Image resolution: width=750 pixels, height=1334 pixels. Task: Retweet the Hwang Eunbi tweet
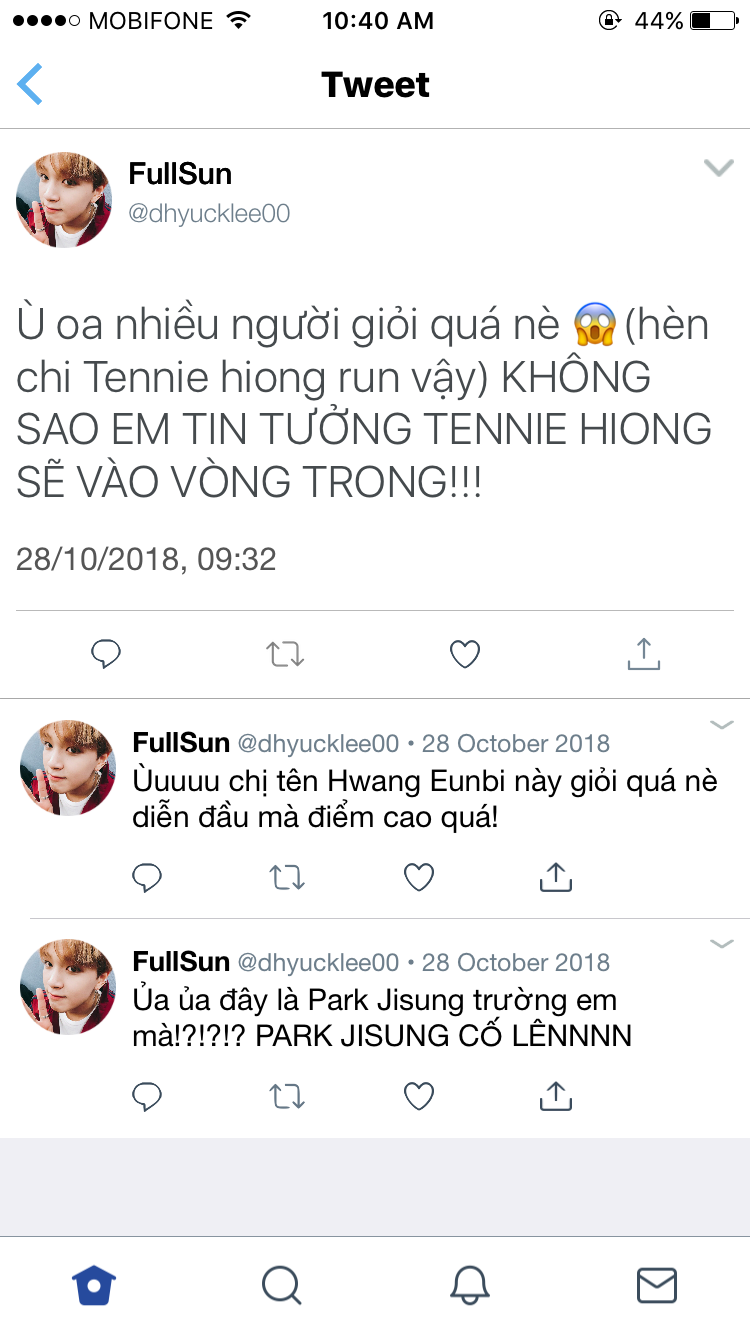click(288, 878)
